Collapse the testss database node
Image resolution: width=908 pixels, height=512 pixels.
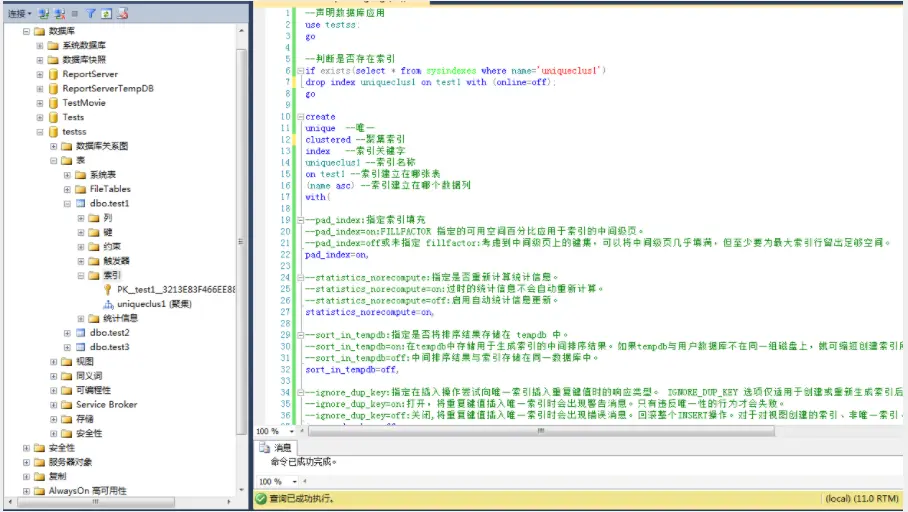tap(39, 132)
